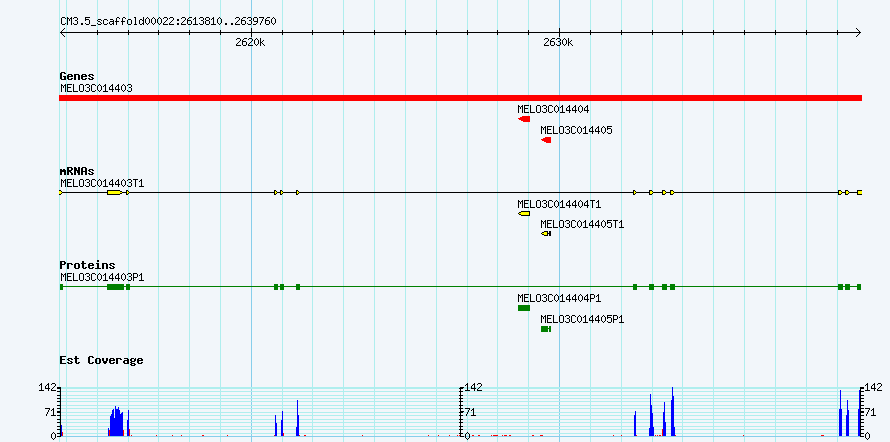The height and width of the screenshot is (442, 890).
Task: Click the wide yellow exon on MELO3C014403T1
Action: point(115,193)
